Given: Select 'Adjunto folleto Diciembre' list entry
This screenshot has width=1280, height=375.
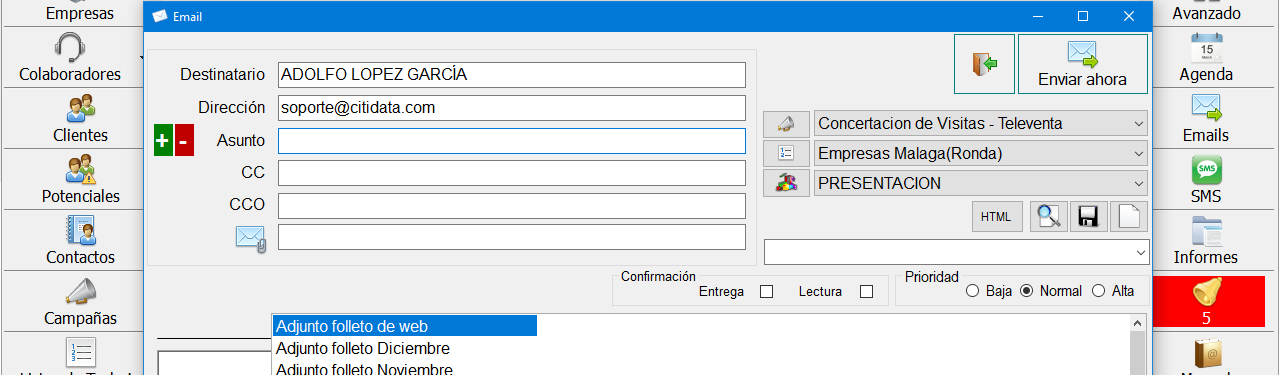Looking at the screenshot, I should 363,348.
